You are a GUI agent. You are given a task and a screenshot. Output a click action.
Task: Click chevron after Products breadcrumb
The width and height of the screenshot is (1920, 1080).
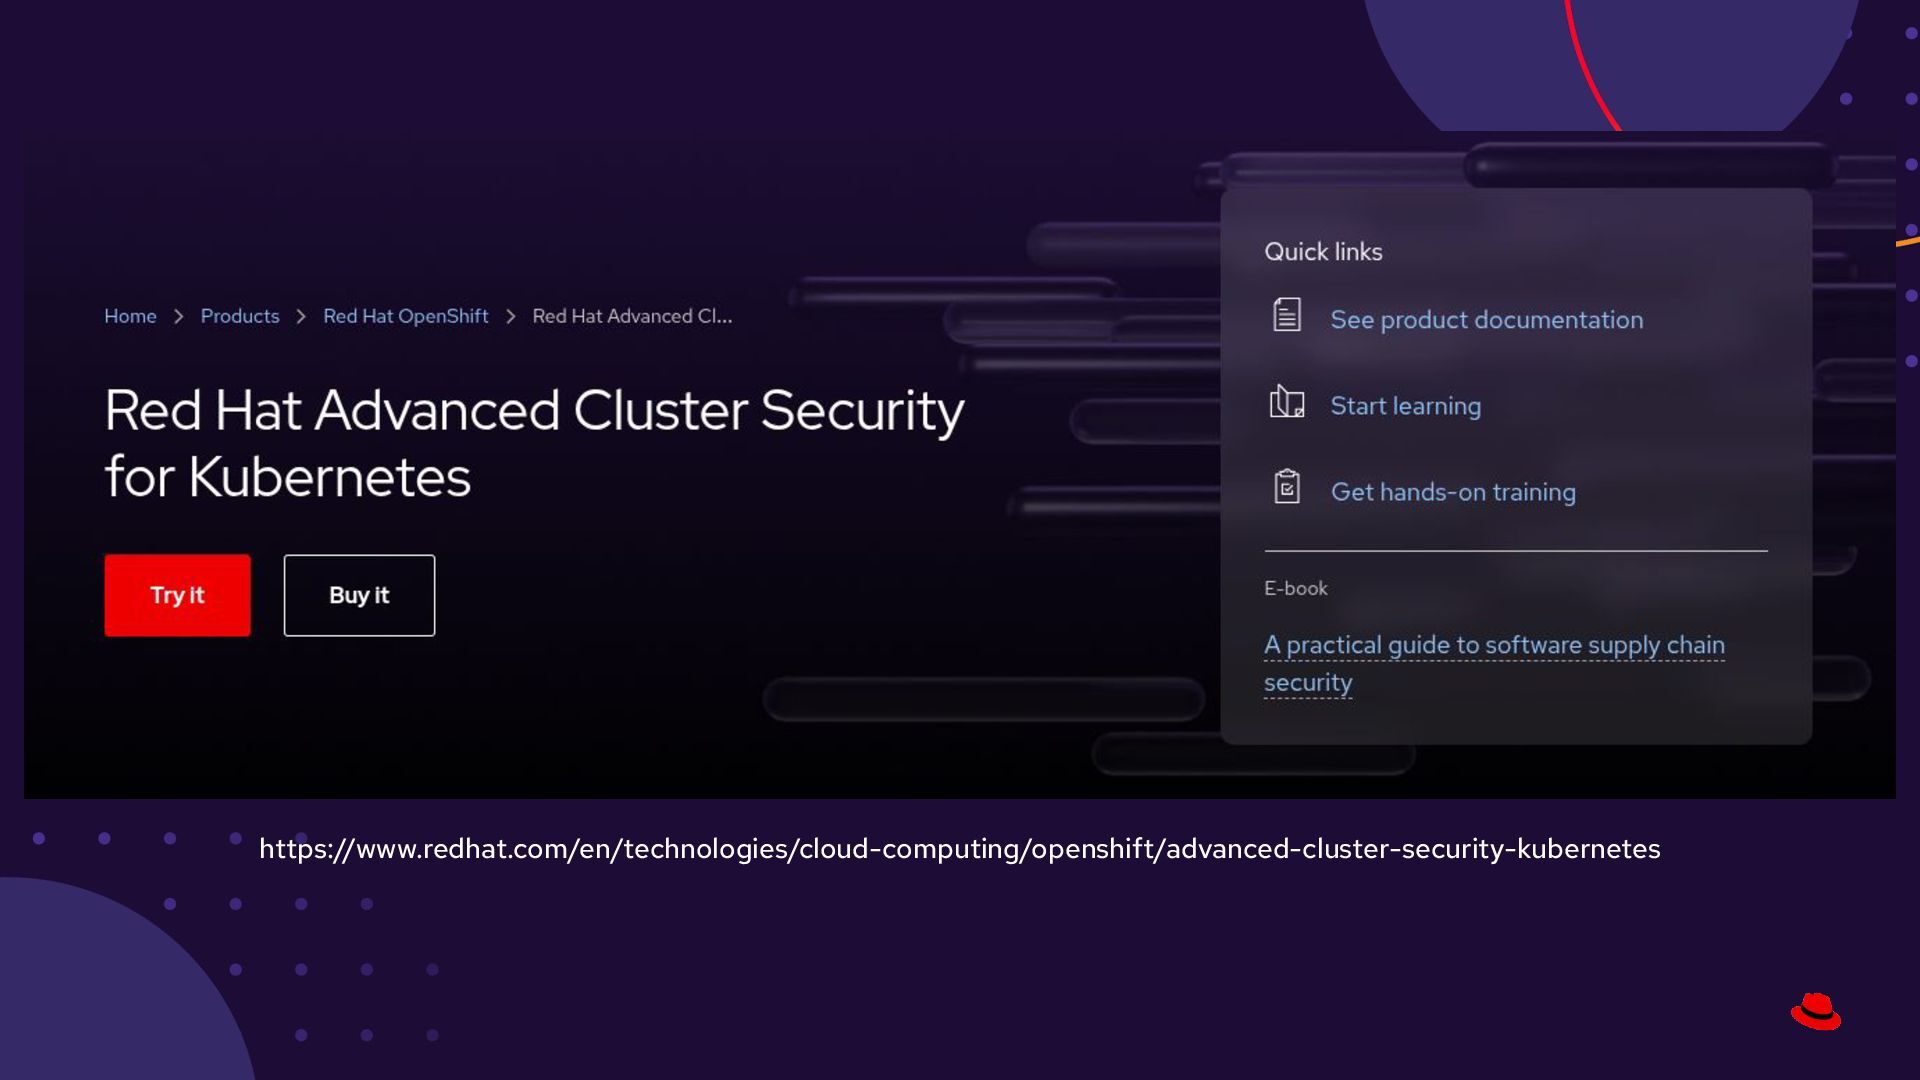[301, 317]
